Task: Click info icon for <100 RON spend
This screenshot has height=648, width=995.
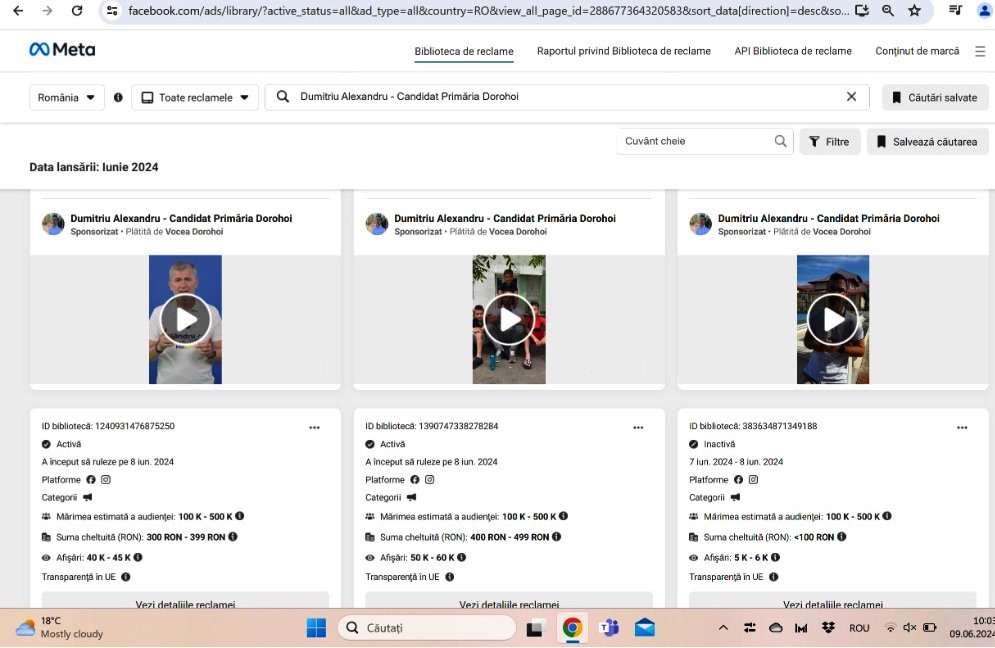Action: (x=841, y=537)
